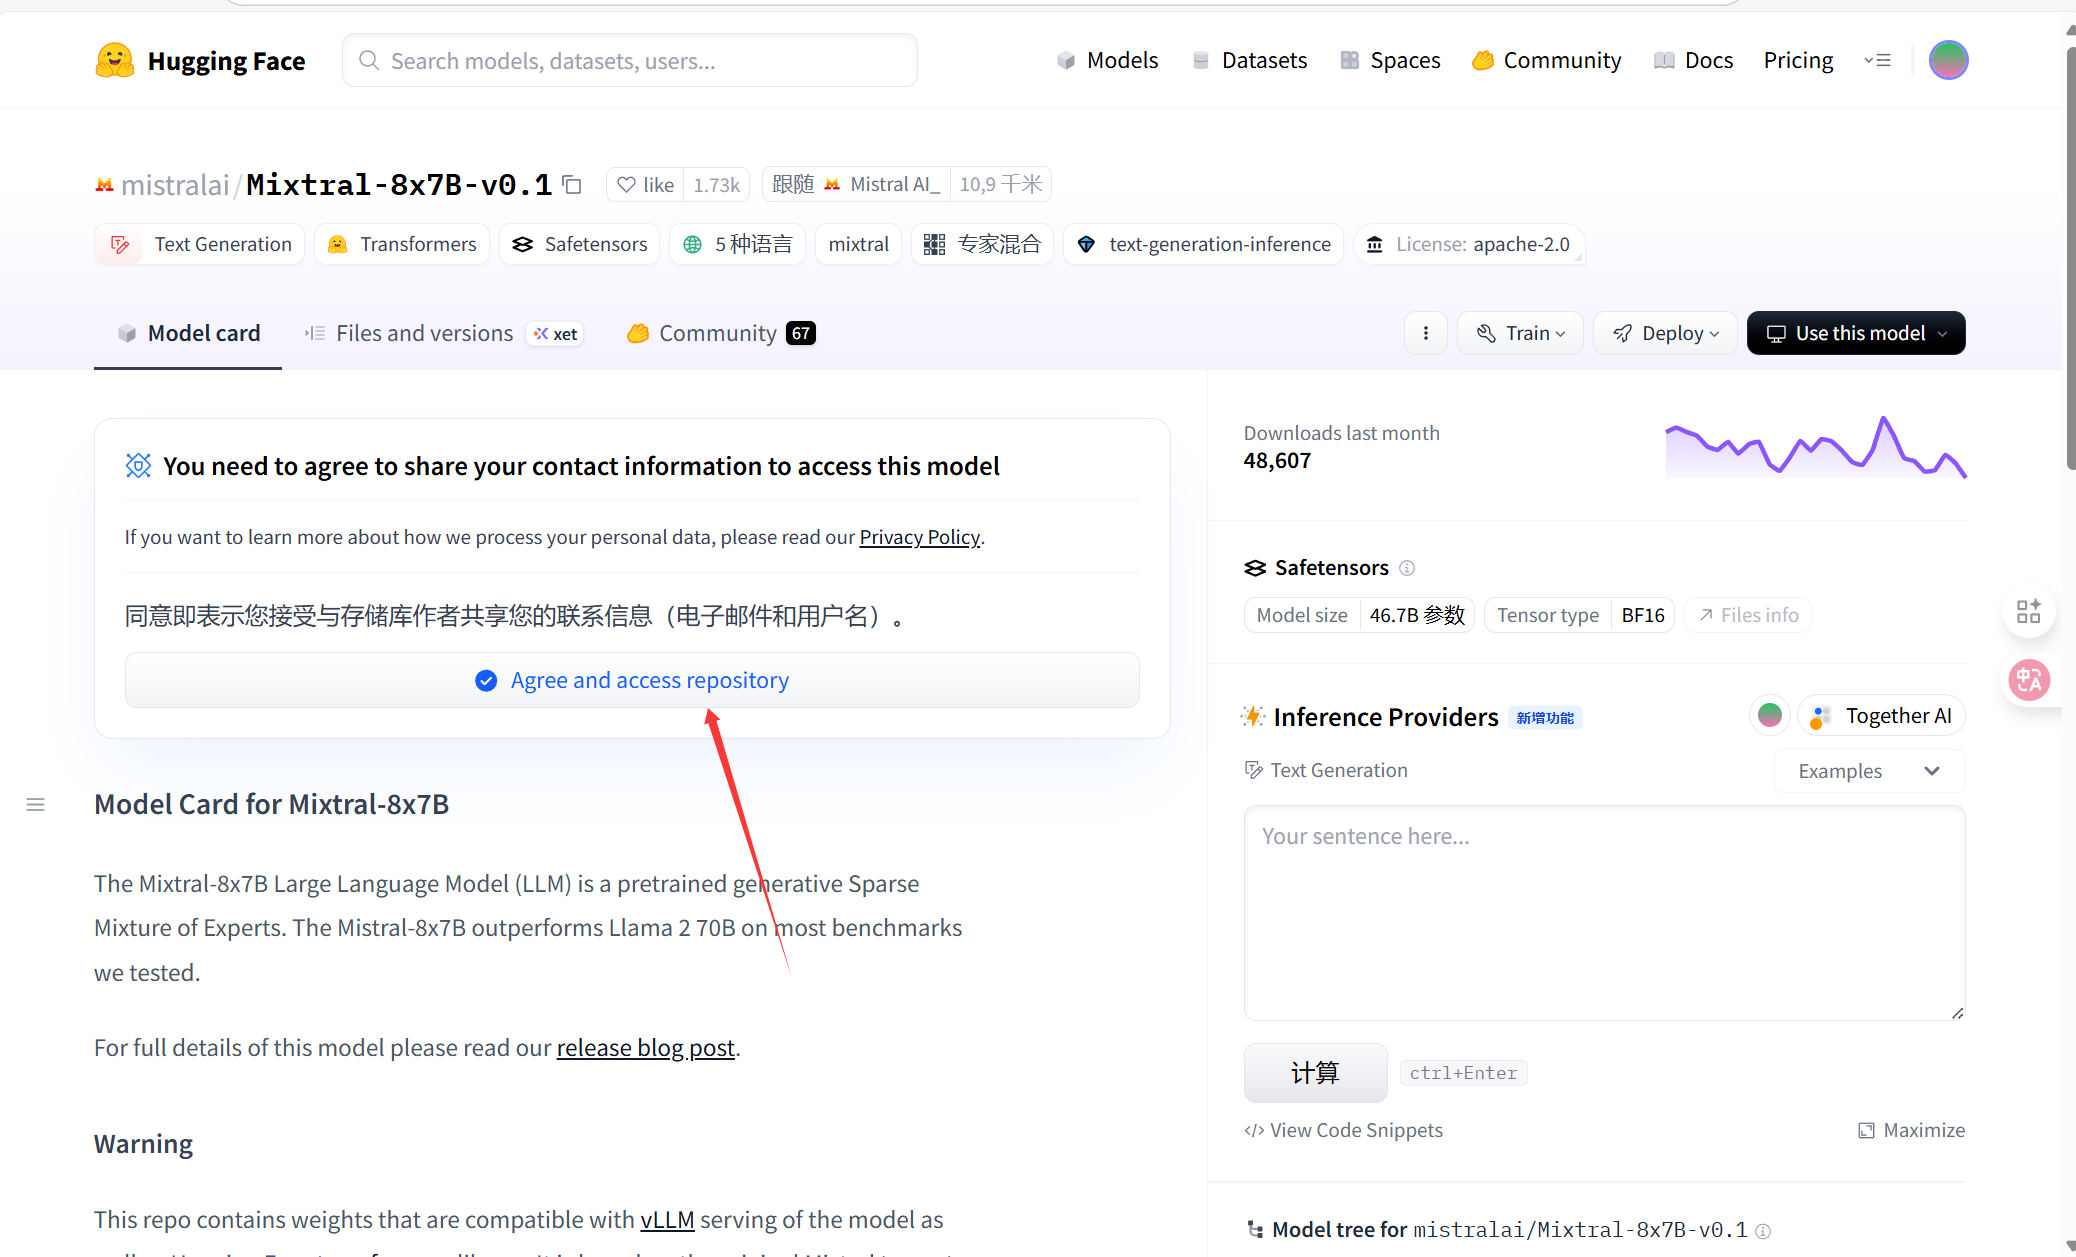Open the Use this model dropdown
The height and width of the screenshot is (1257, 2076).
click(1855, 333)
